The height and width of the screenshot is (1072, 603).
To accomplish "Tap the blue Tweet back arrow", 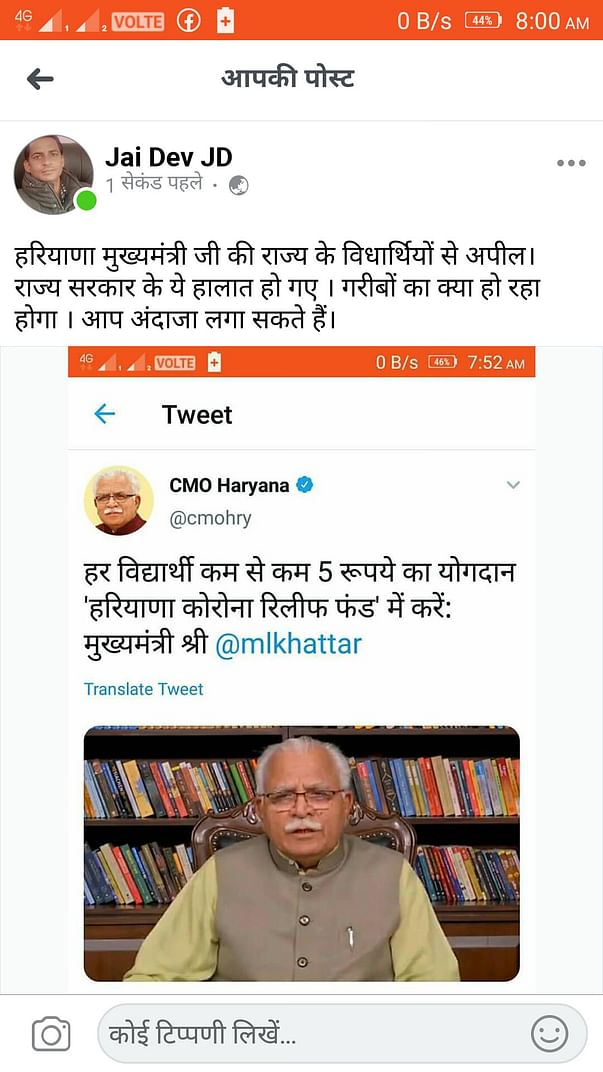I will (x=105, y=414).
